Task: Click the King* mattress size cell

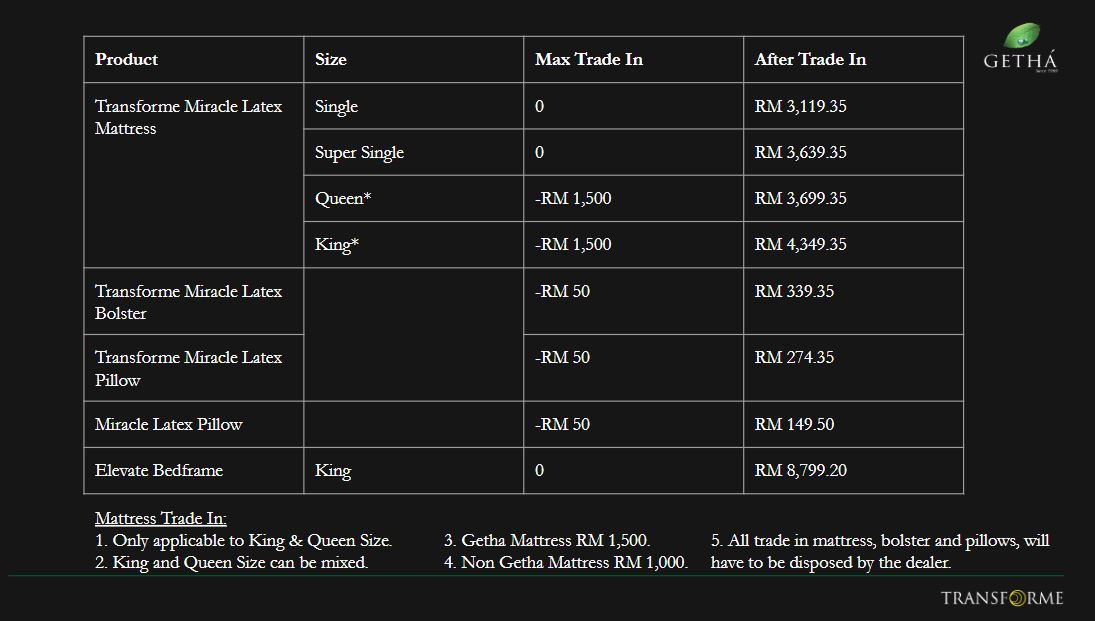Action: 337,245
